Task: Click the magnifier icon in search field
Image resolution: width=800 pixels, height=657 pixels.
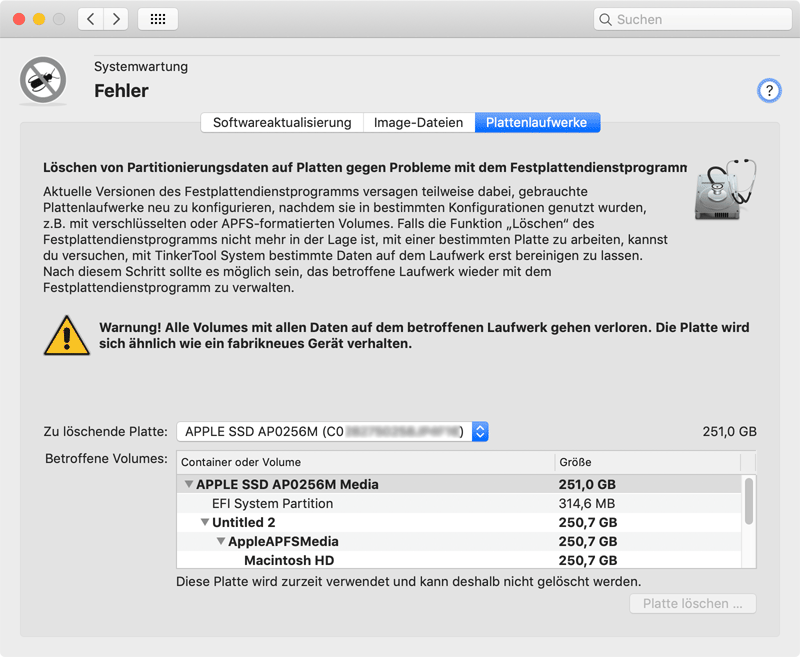Action: (605, 19)
